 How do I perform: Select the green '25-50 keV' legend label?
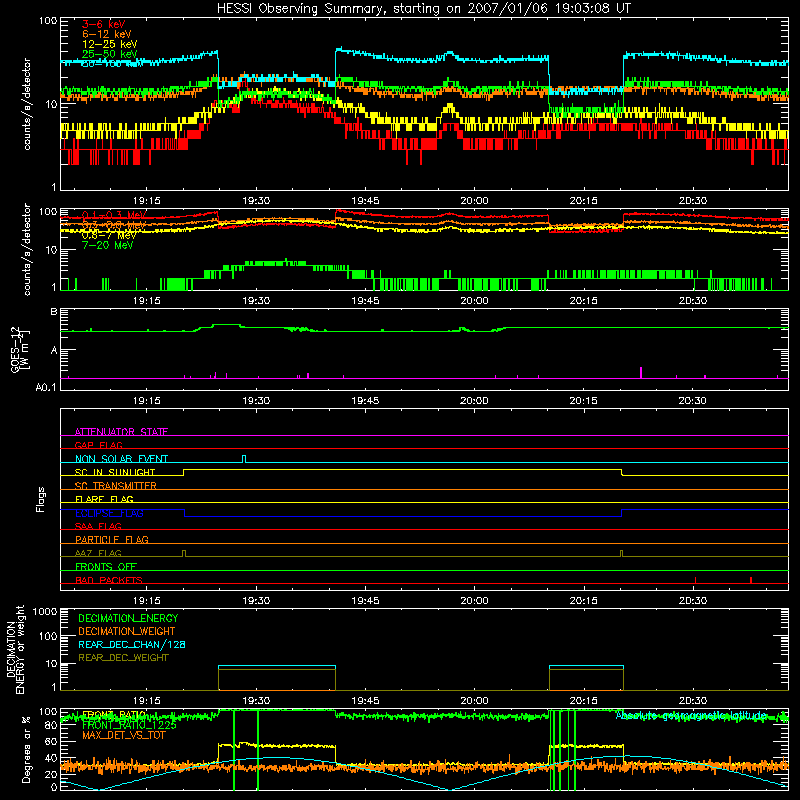pyautogui.click(x=109, y=54)
